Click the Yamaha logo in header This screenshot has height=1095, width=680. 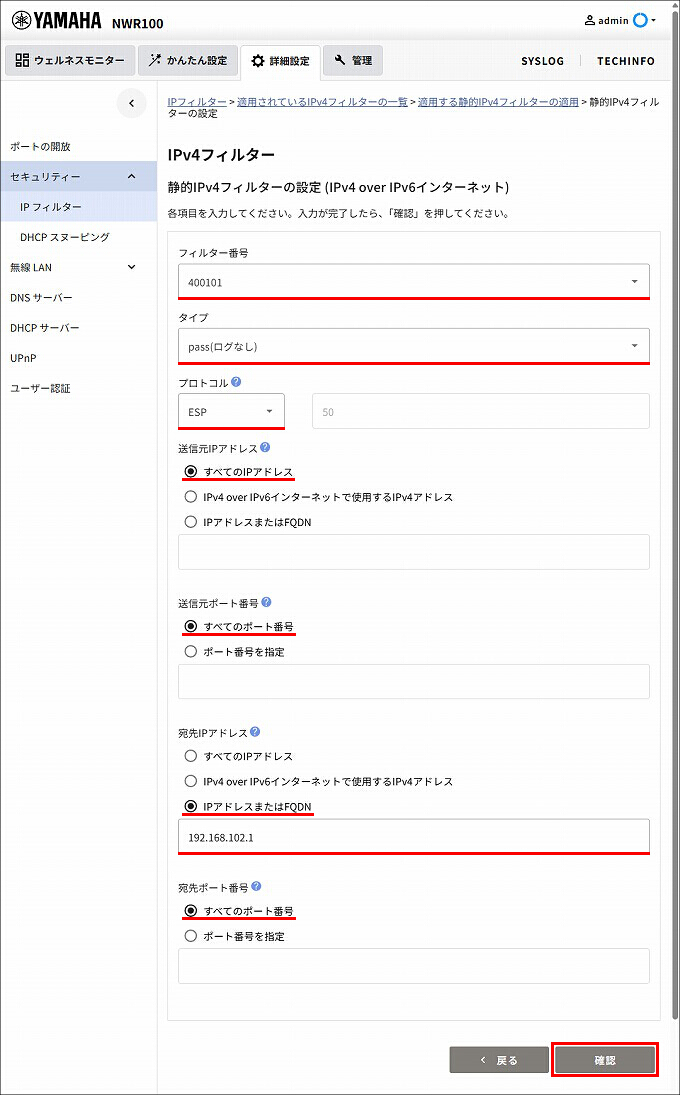(57, 21)
